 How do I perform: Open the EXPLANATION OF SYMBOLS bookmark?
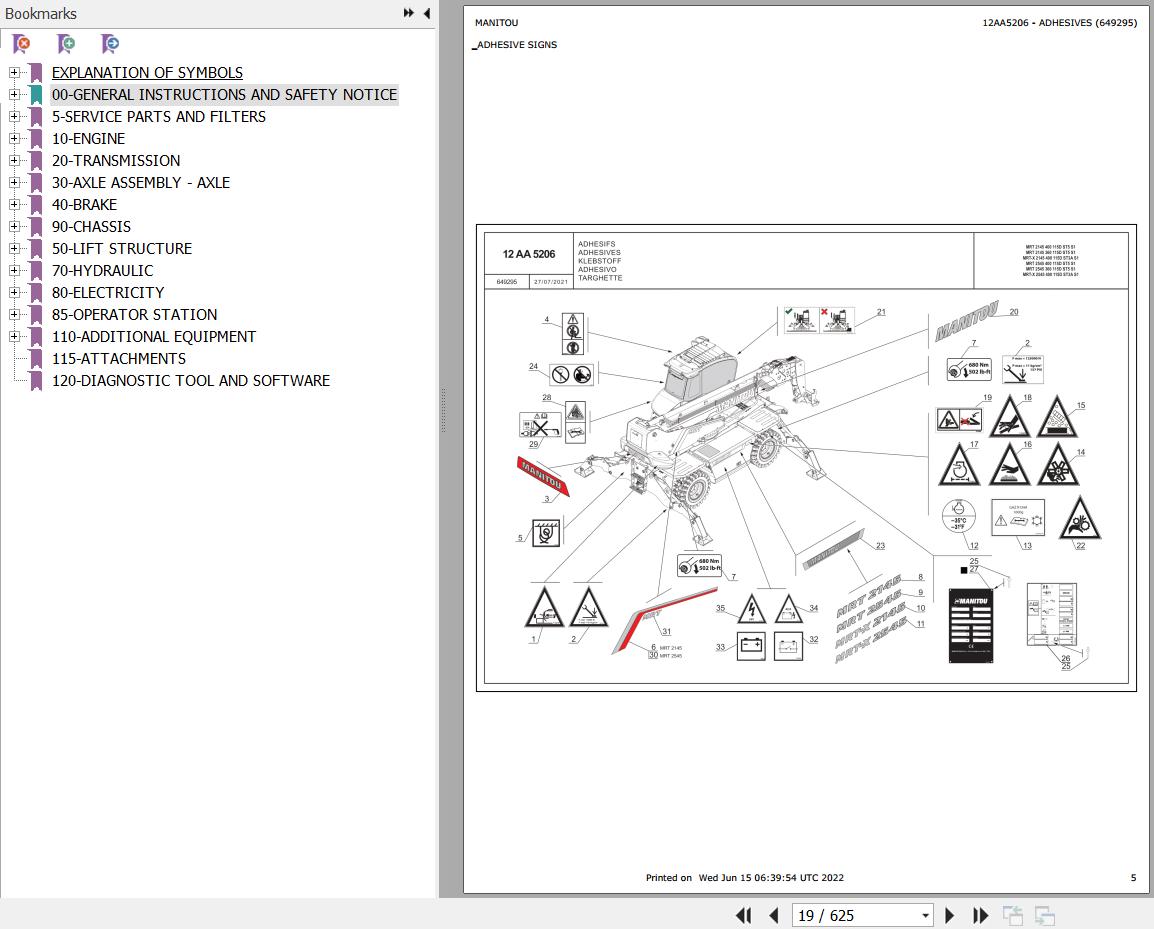click(x=147, y=73)
